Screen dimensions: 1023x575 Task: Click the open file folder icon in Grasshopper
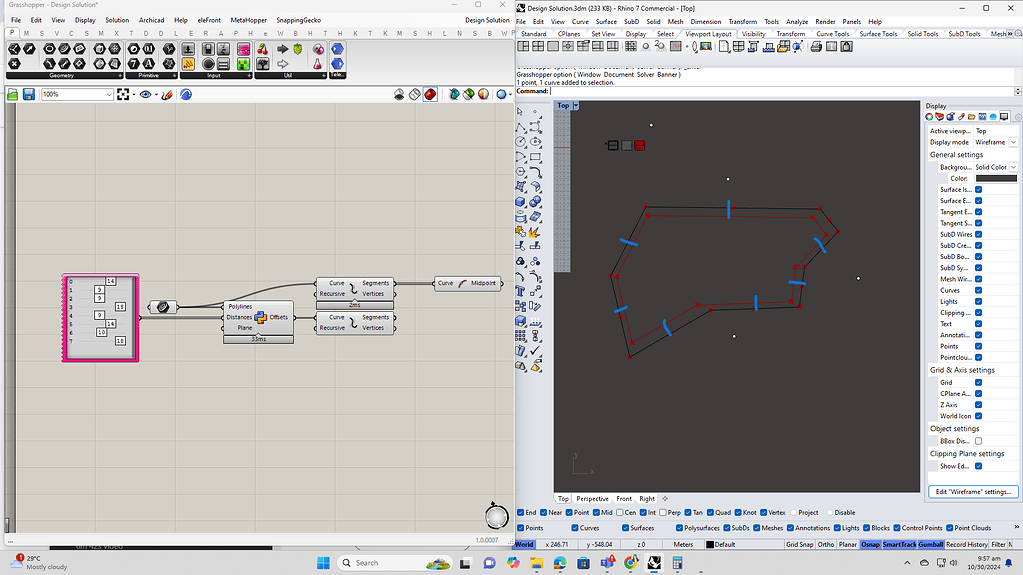click(x=13, y=94)
